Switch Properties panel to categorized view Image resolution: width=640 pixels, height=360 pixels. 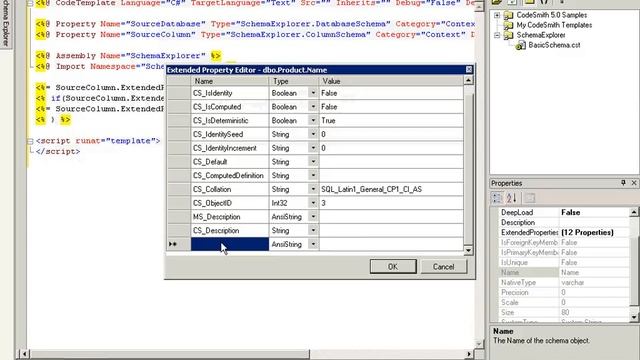[x=497, y=198]
